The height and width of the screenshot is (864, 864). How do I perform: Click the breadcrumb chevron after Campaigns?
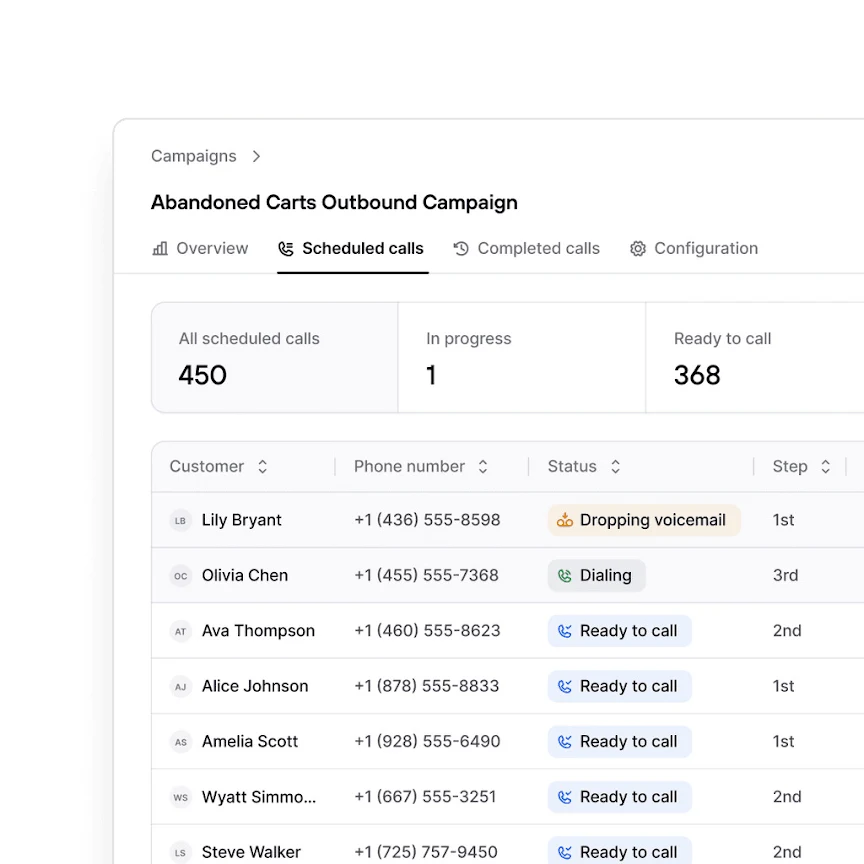coord(256,156)
